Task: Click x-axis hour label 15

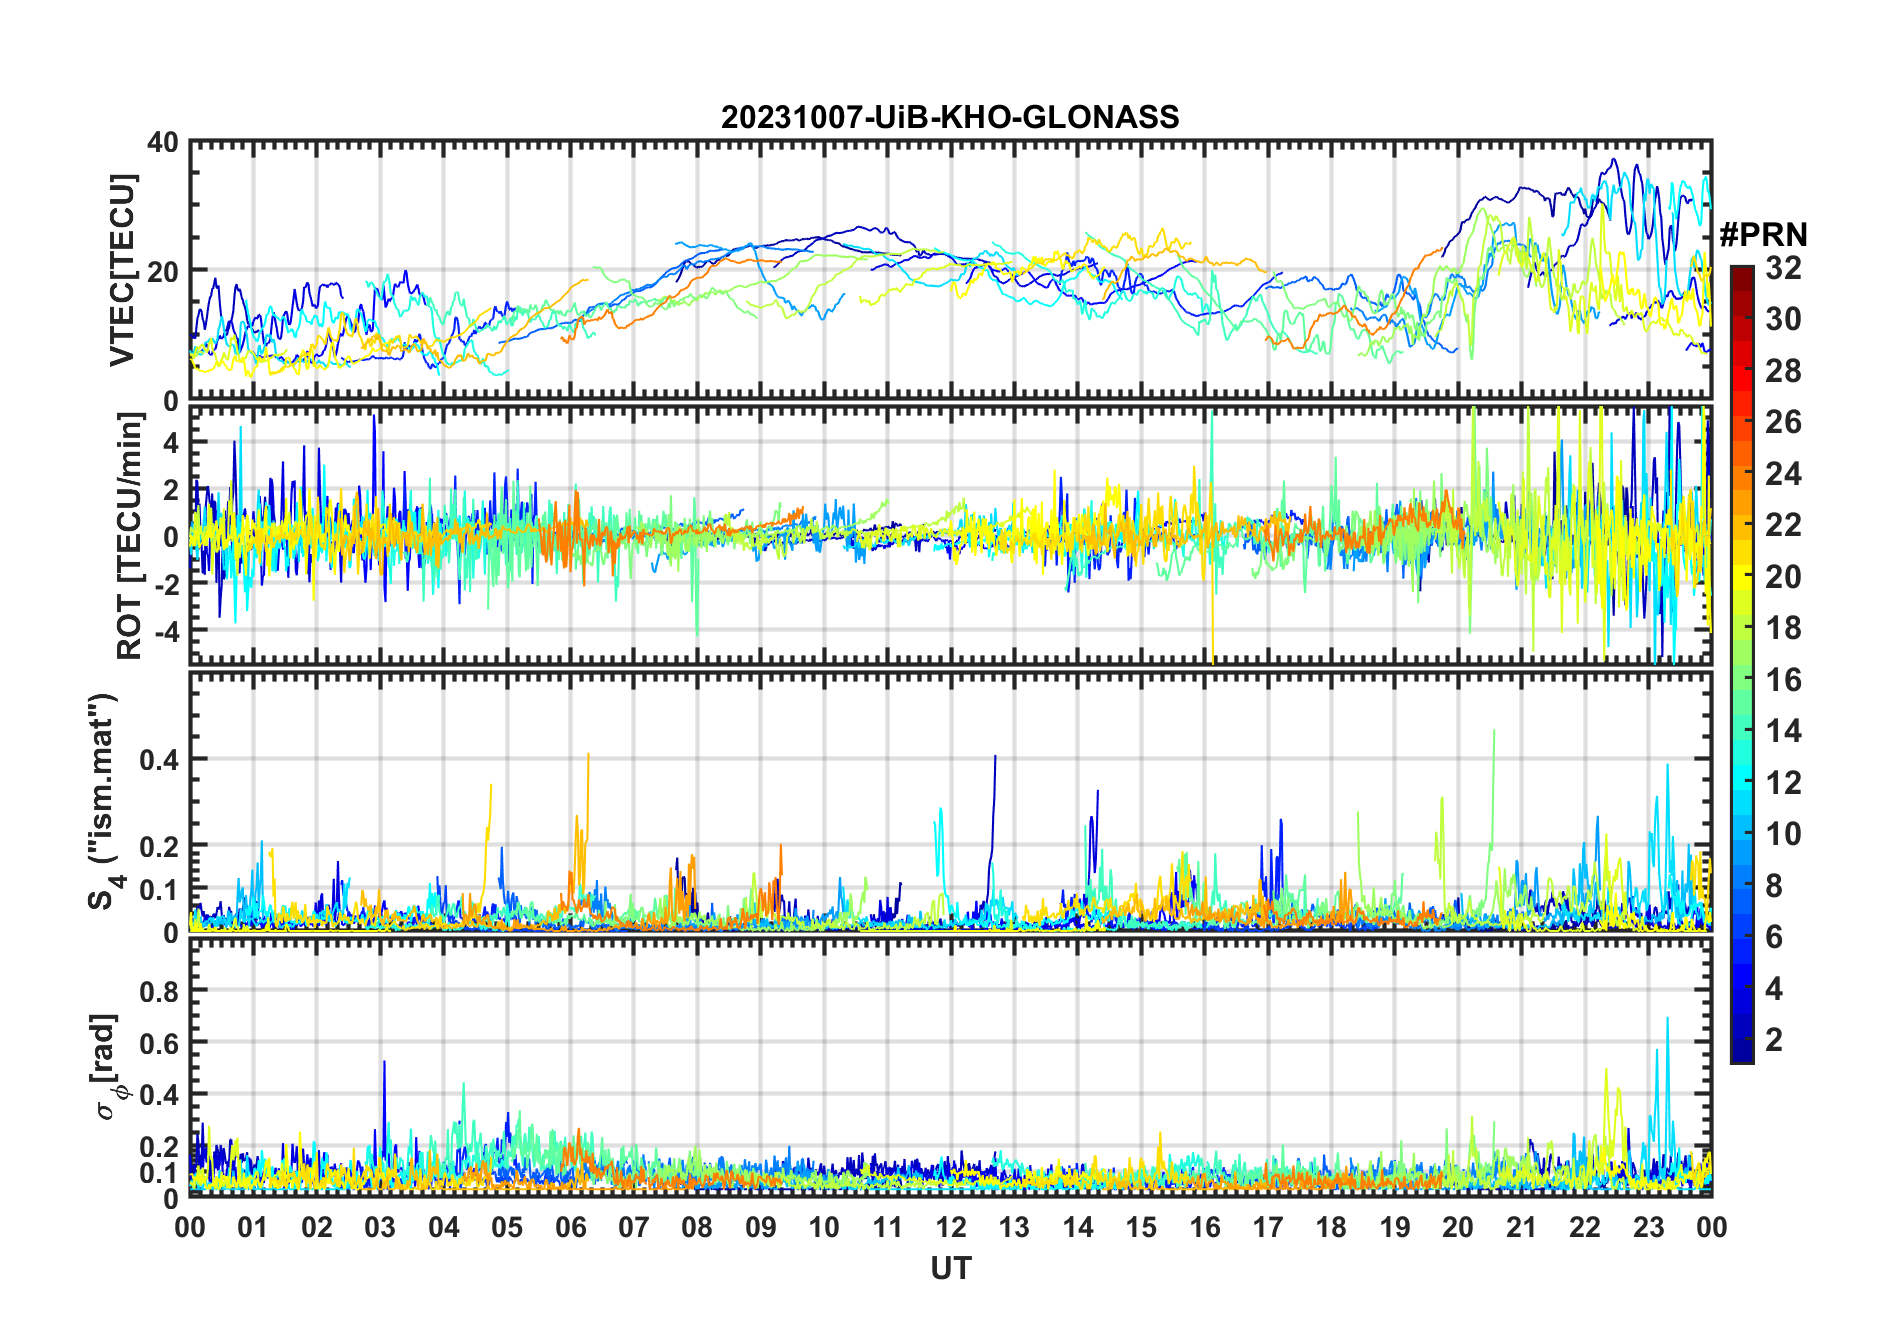Action: point(1141,1227)
